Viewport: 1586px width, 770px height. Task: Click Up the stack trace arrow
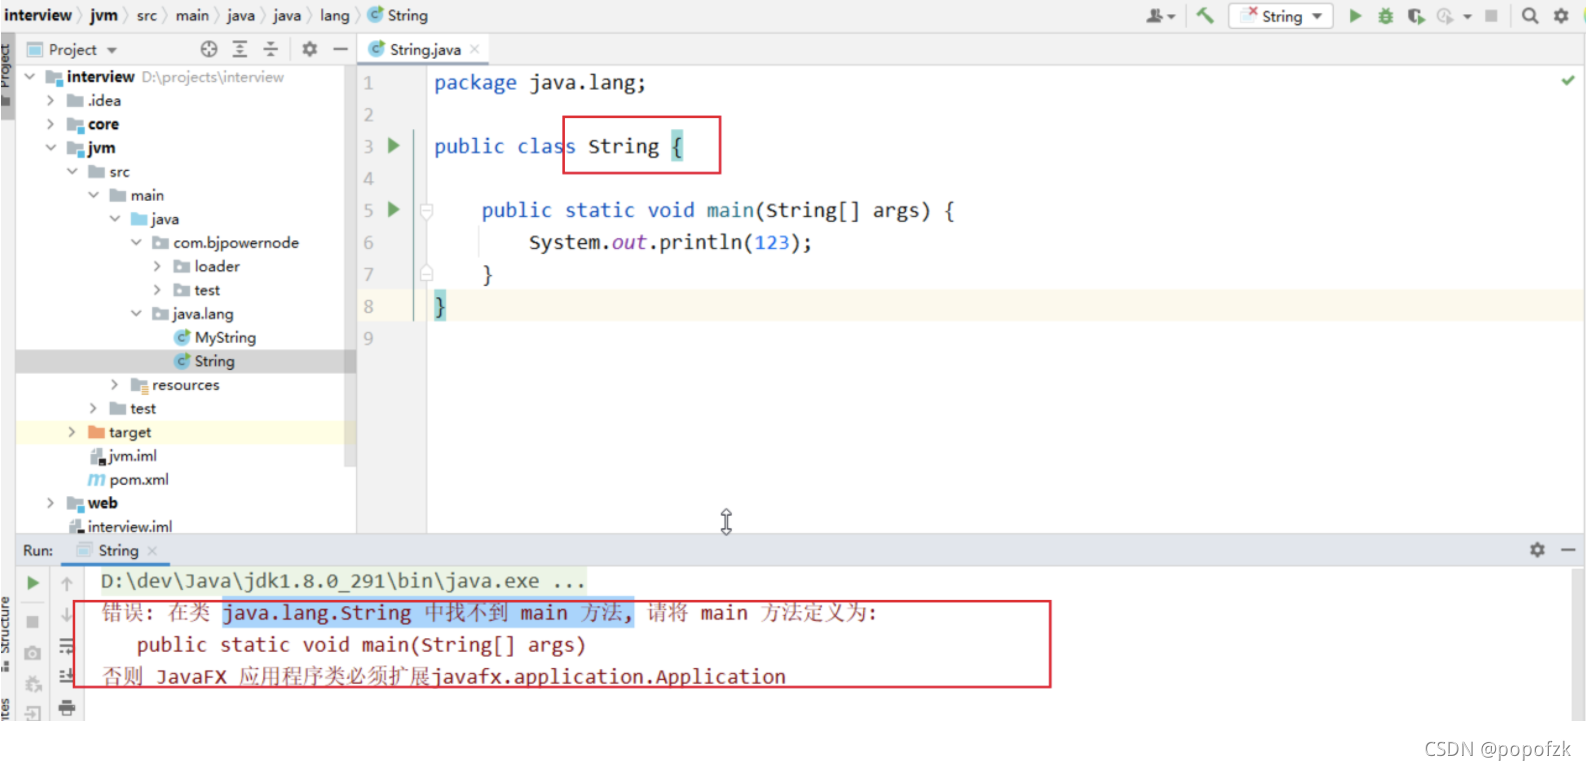pos(66,583)
